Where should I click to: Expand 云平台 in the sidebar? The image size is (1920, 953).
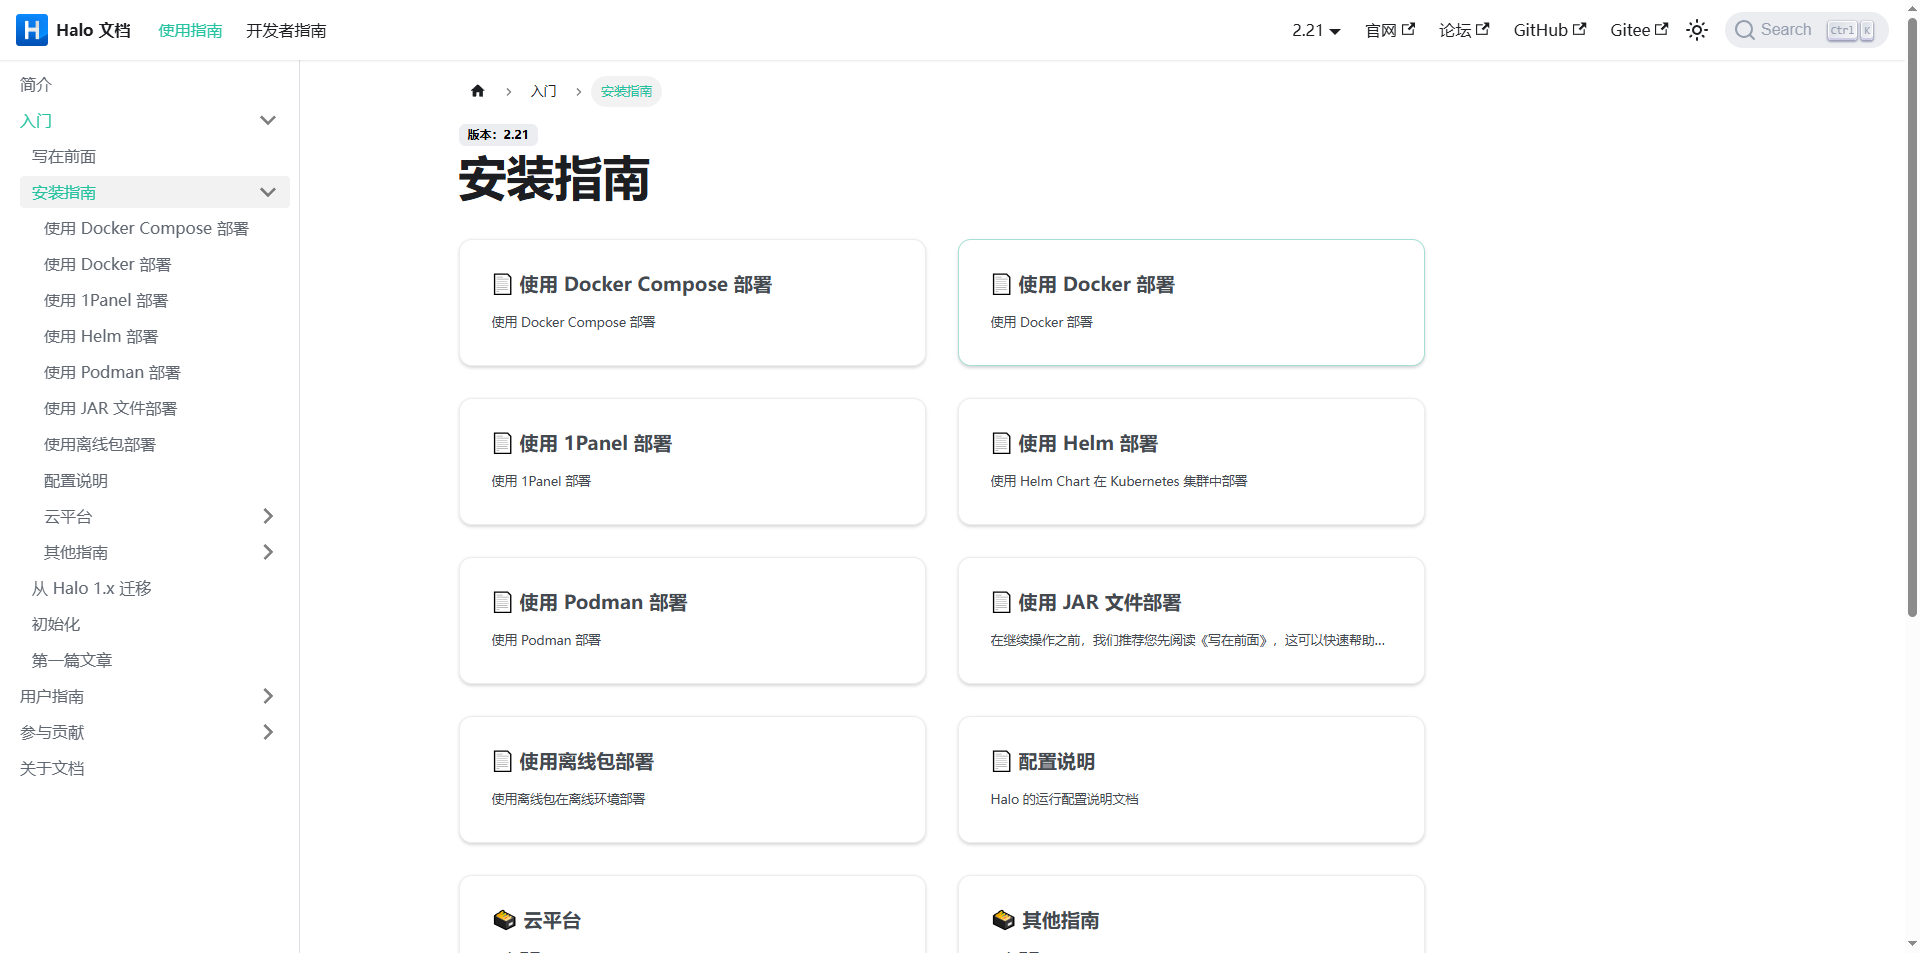point(267,516)
